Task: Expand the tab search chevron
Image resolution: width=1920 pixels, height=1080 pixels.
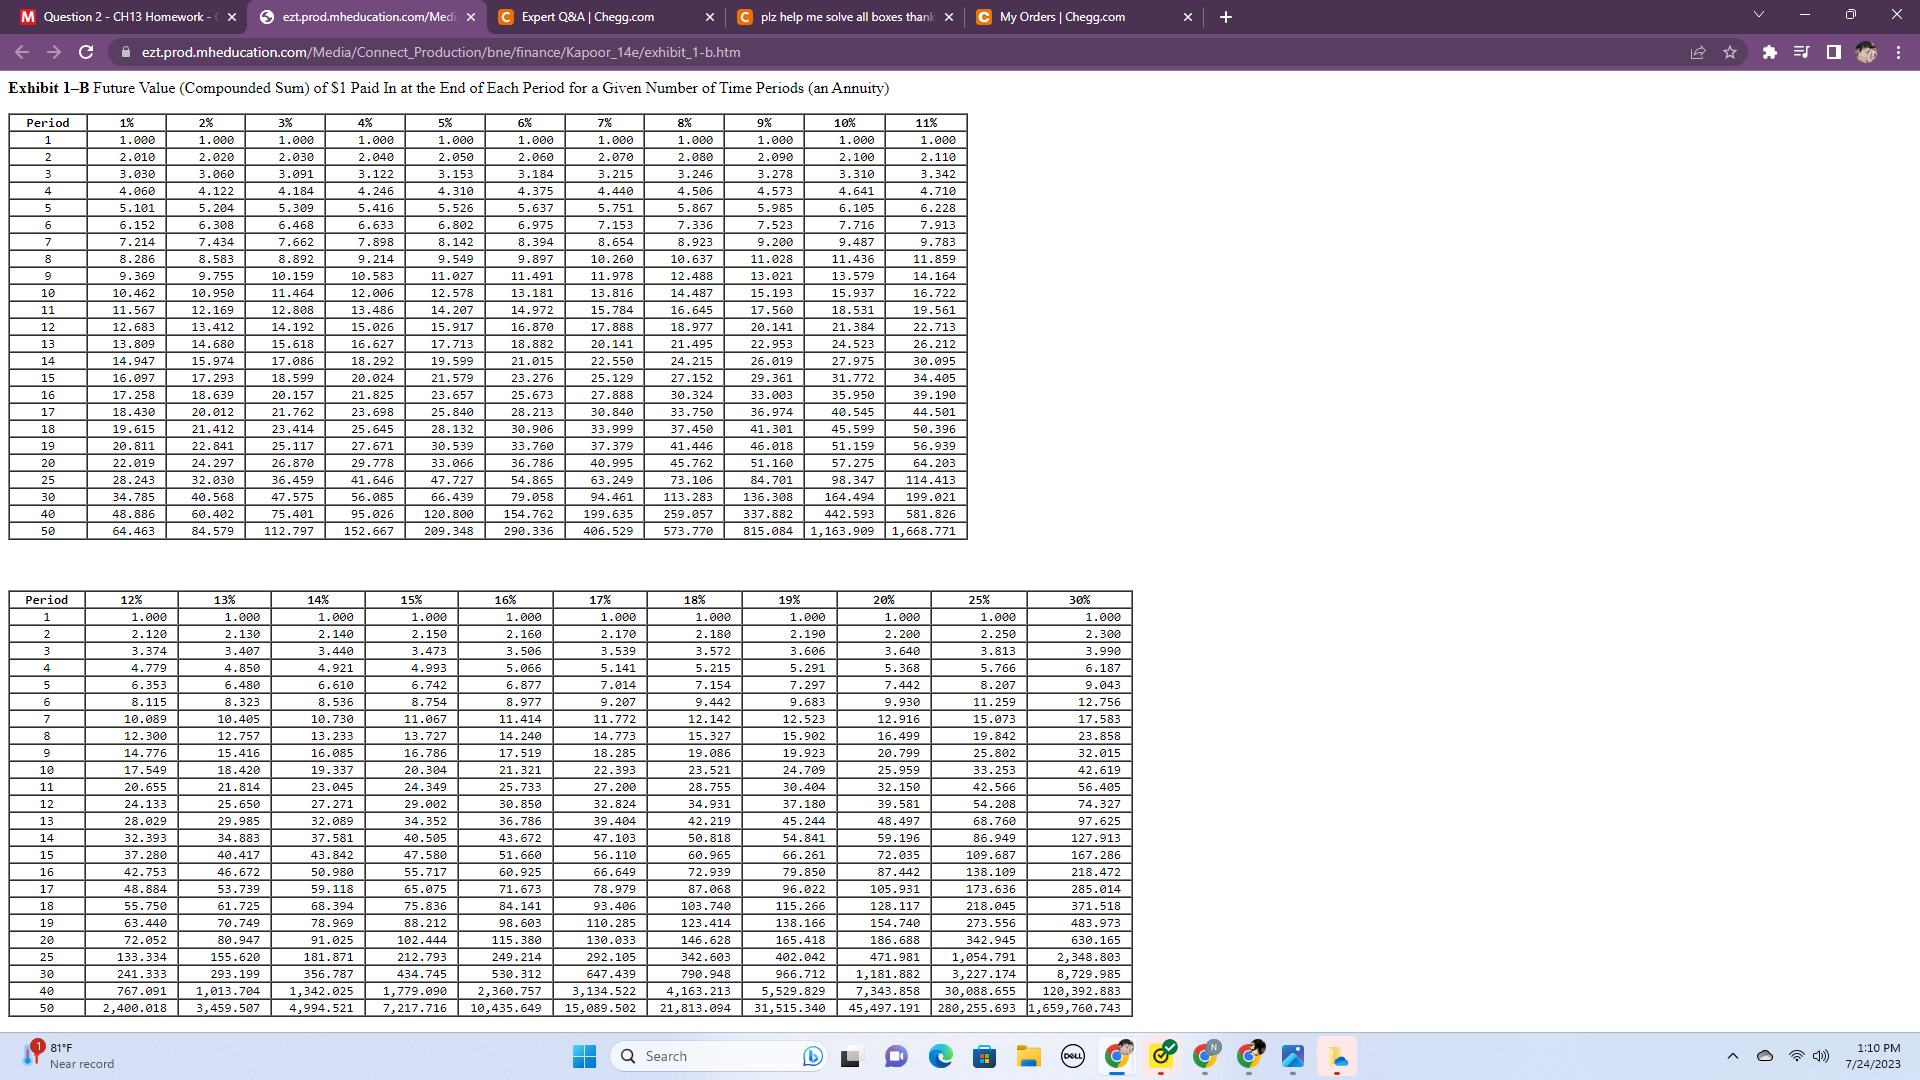Action: point(1759,15)
